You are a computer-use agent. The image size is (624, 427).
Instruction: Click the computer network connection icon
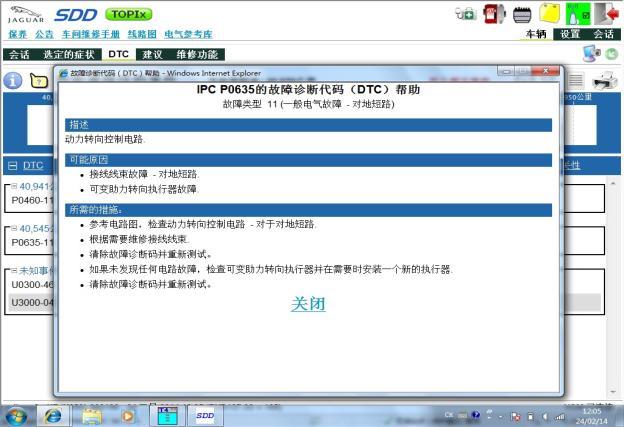tap(591, 54)
